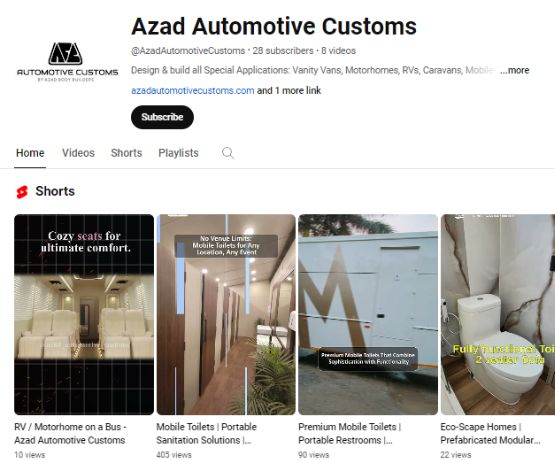Viewport: 555px width, 460px height.
Task: Switch to the Videos tab
Action: click(78, 153)
